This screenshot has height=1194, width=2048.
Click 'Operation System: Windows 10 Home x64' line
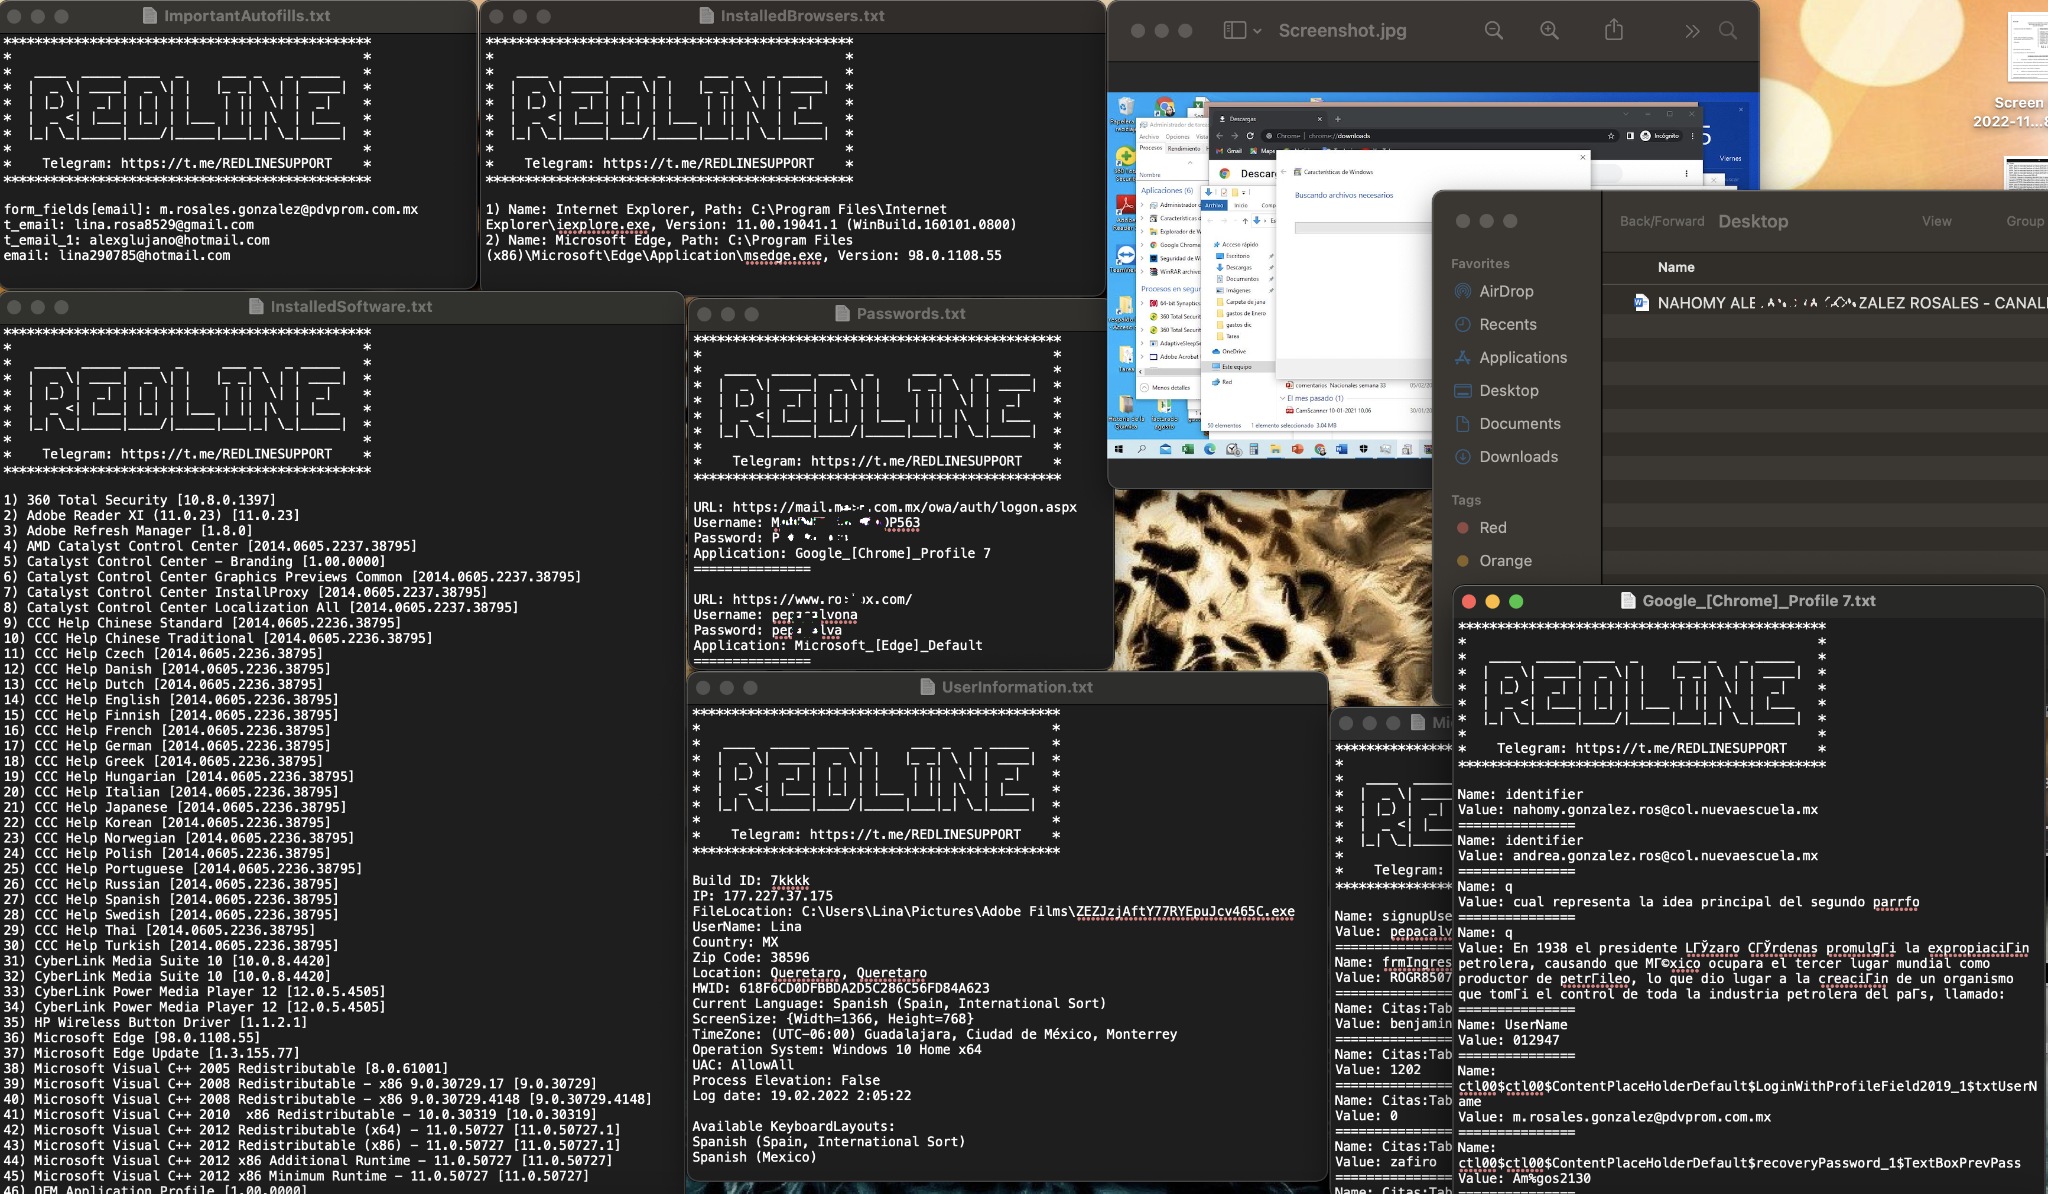pyautogui.click(x=837, y=1049)
